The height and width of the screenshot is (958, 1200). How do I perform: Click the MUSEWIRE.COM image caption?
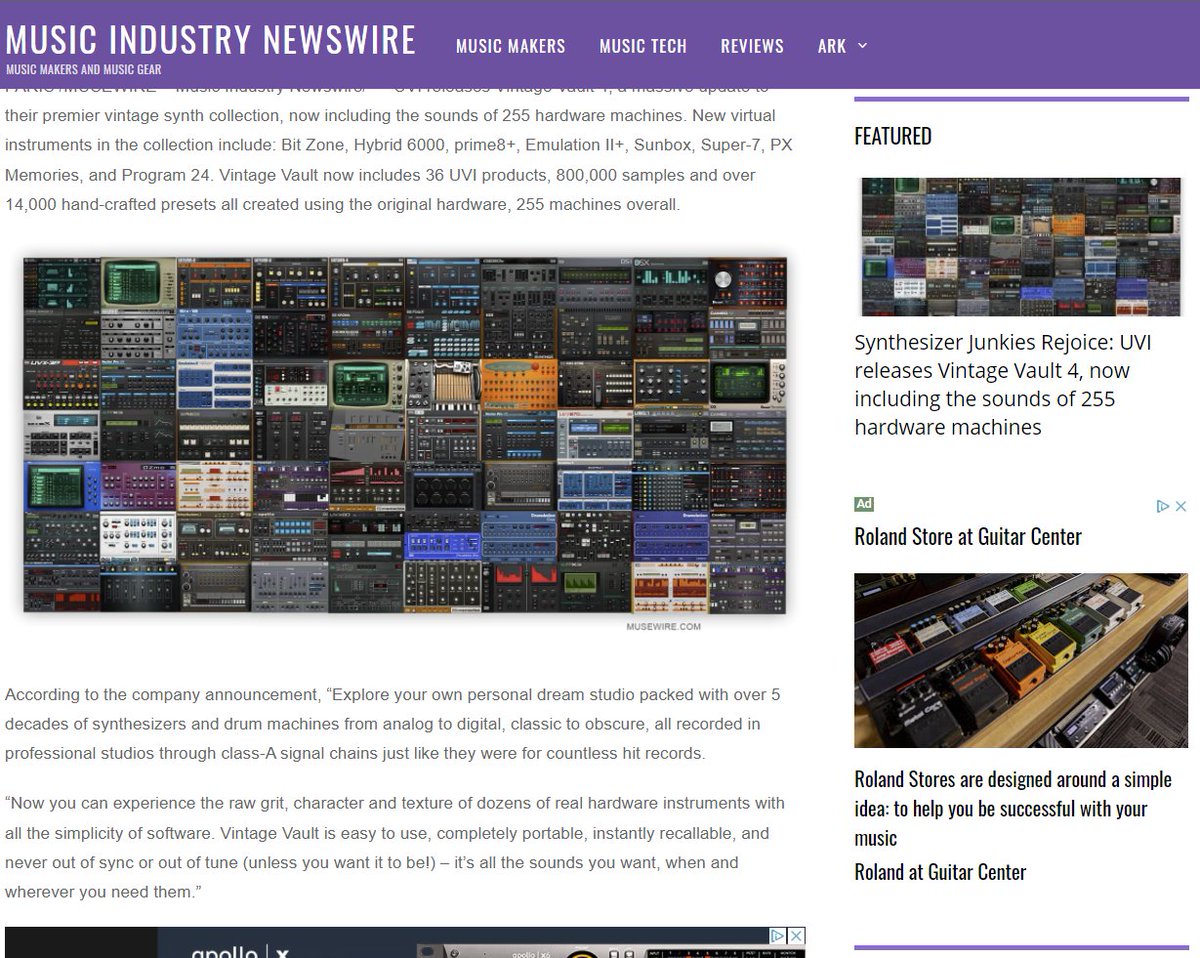point(664,627)
